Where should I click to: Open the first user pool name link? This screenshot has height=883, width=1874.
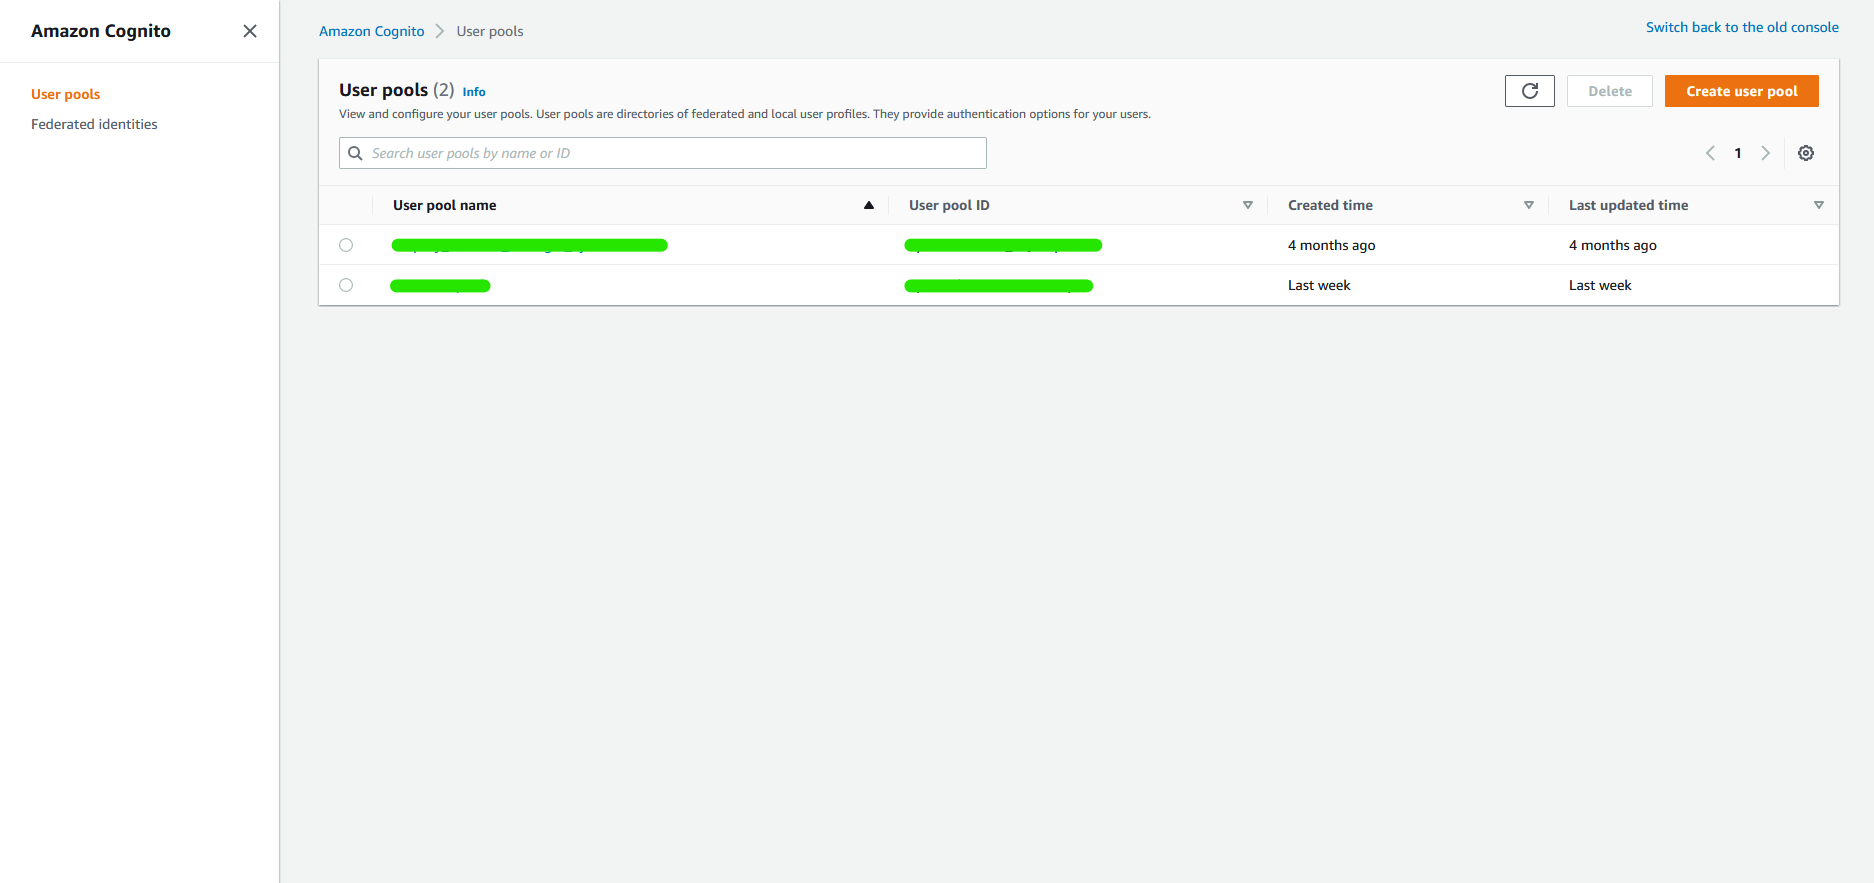click(x=529, y=245)
